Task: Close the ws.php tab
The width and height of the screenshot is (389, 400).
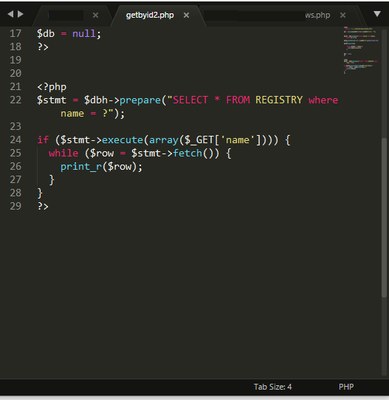Action: 343,15
